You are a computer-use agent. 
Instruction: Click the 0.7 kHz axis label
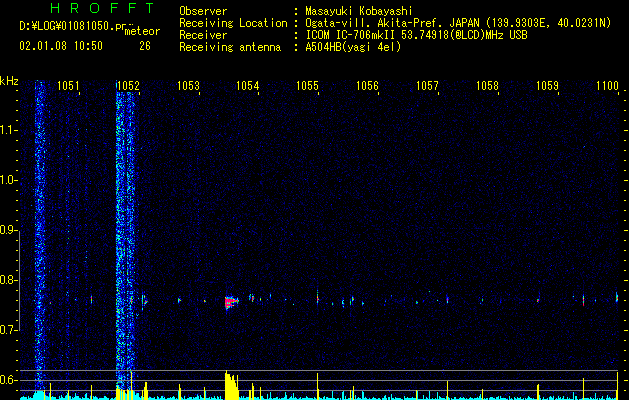[x=8, y=330]
